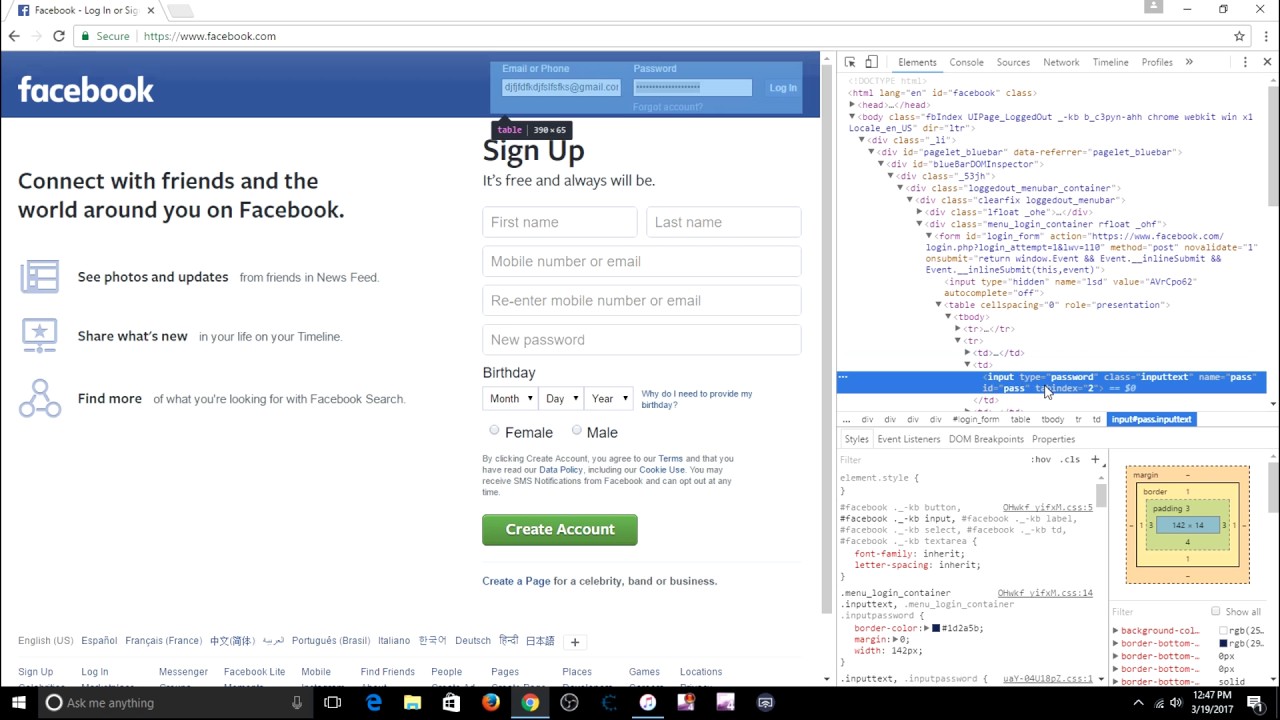1280x720 pixels.
Task: Open the Year birthday dropdown
Action: [x=608, y=398]
